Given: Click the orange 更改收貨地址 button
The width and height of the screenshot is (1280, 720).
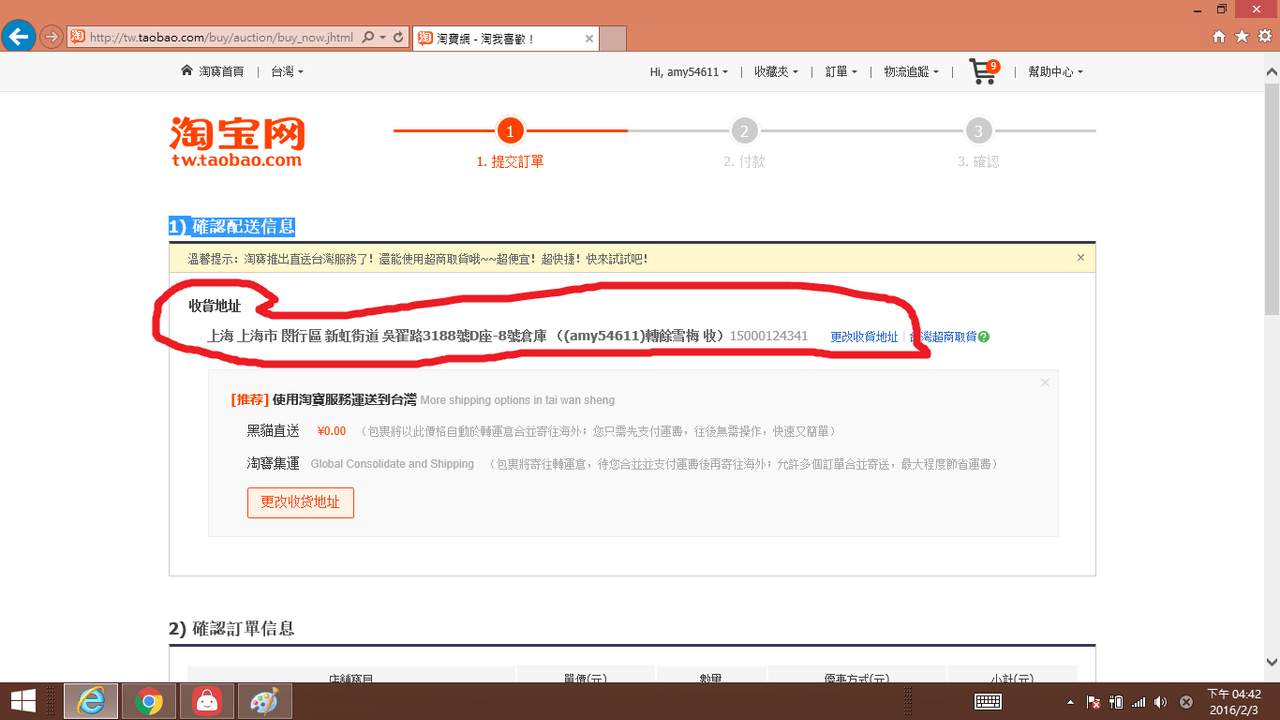Looking at the screenshot, I should tap(300, 502).
